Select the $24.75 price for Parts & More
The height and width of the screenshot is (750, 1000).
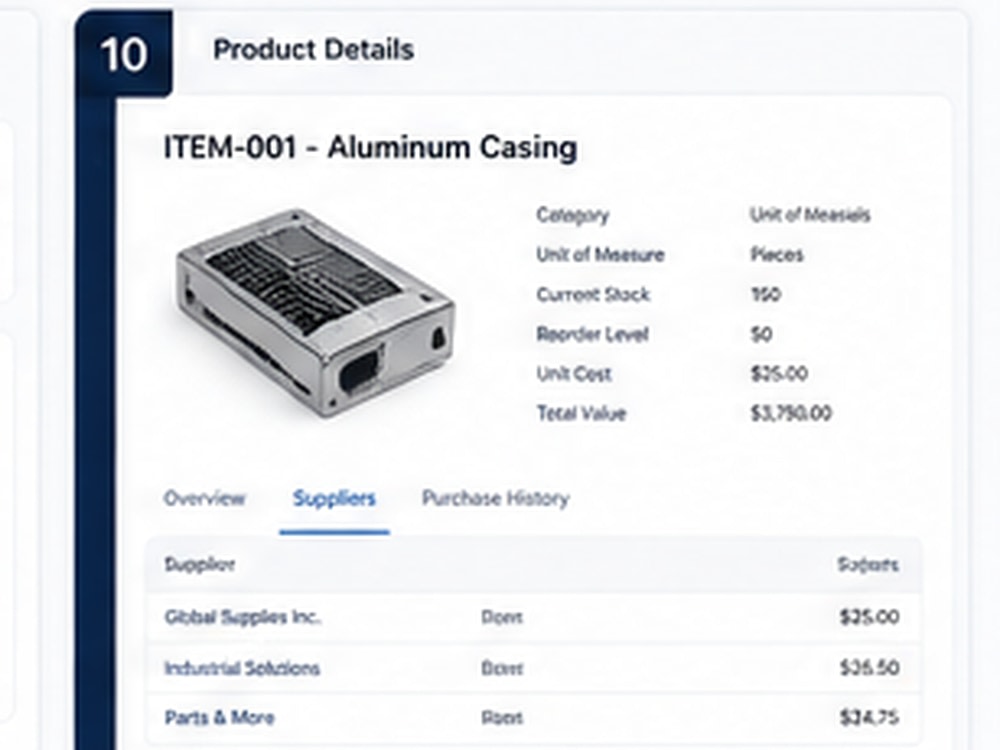click(x=869, y=717)
